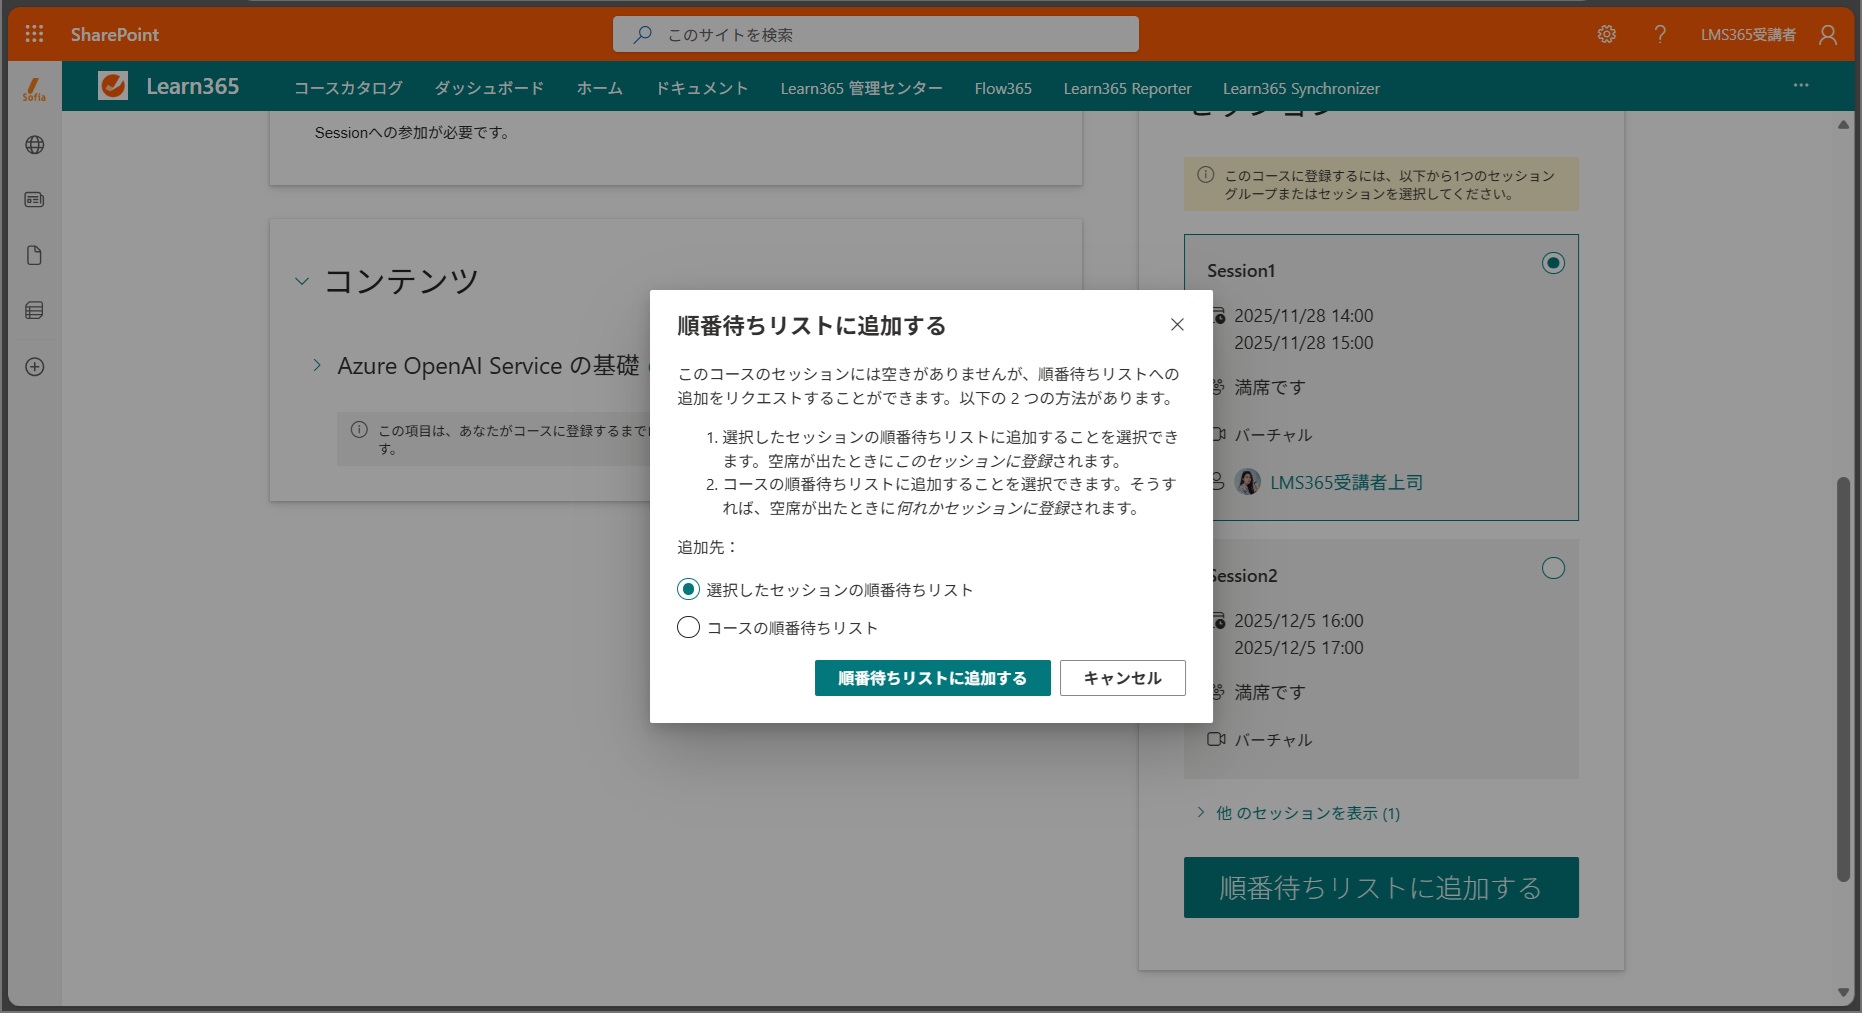Open the コースカタログ menu item
This screenshot has height=1013, width=1862.
click(348, 88)
